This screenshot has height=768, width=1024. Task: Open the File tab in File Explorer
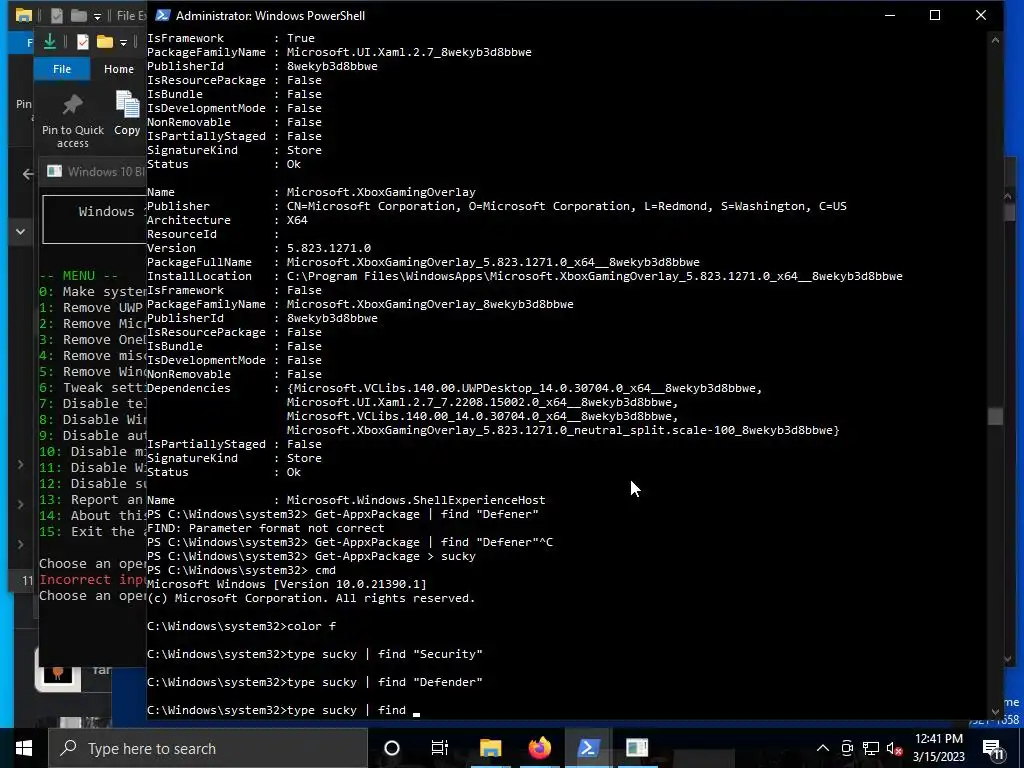[62, 69]
